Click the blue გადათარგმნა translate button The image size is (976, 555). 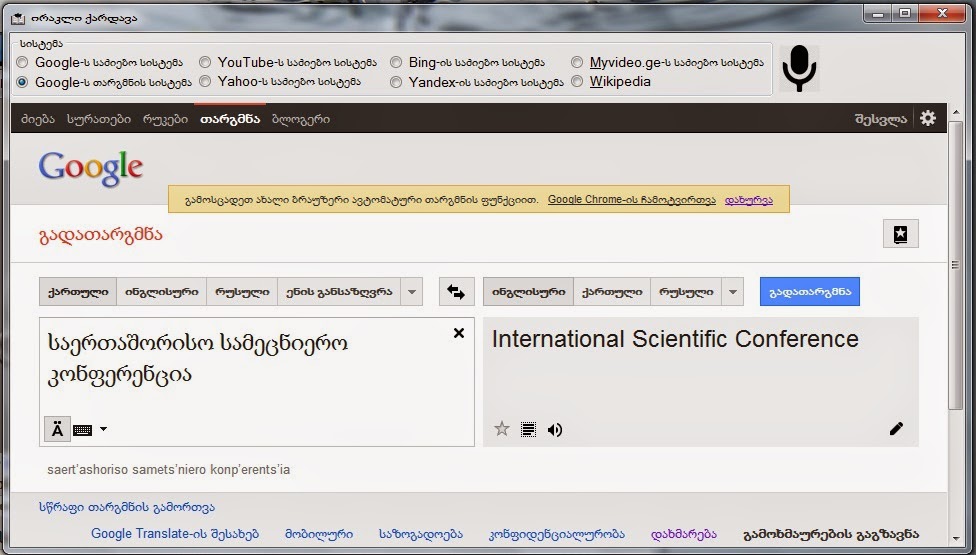pos(810,292)
